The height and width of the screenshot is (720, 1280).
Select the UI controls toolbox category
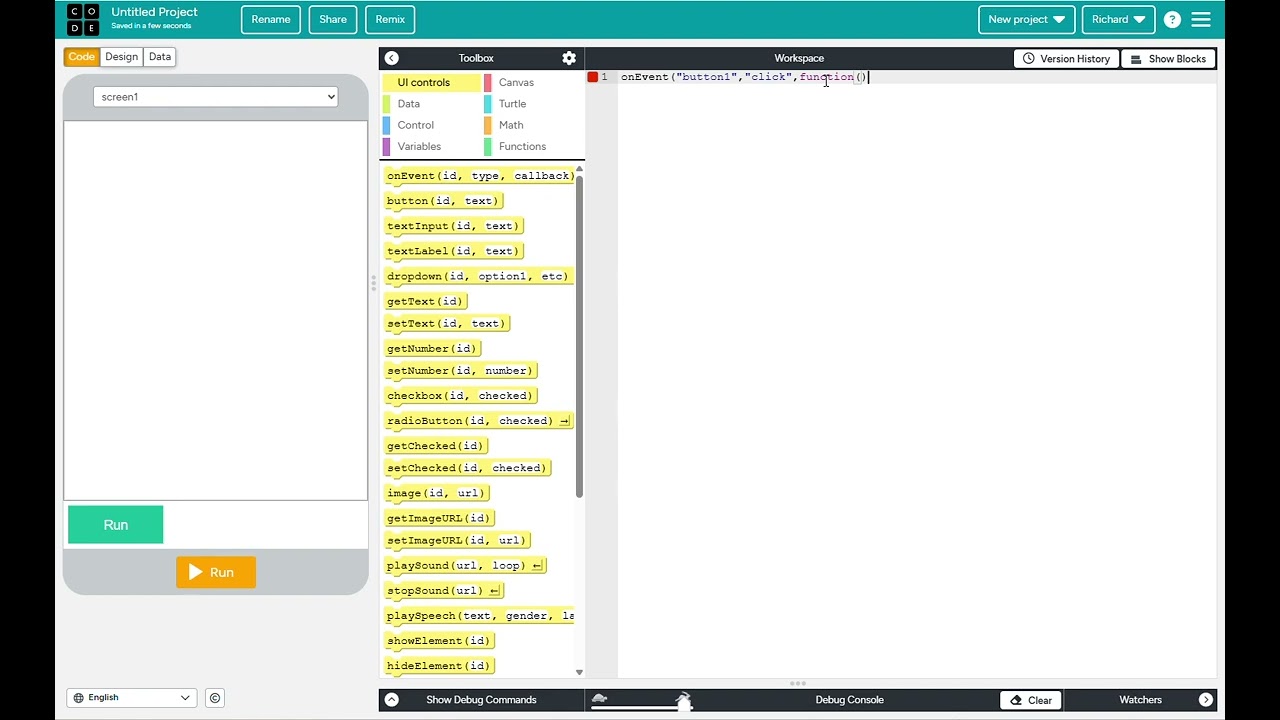pyautogui.click(x=431, y=83)
